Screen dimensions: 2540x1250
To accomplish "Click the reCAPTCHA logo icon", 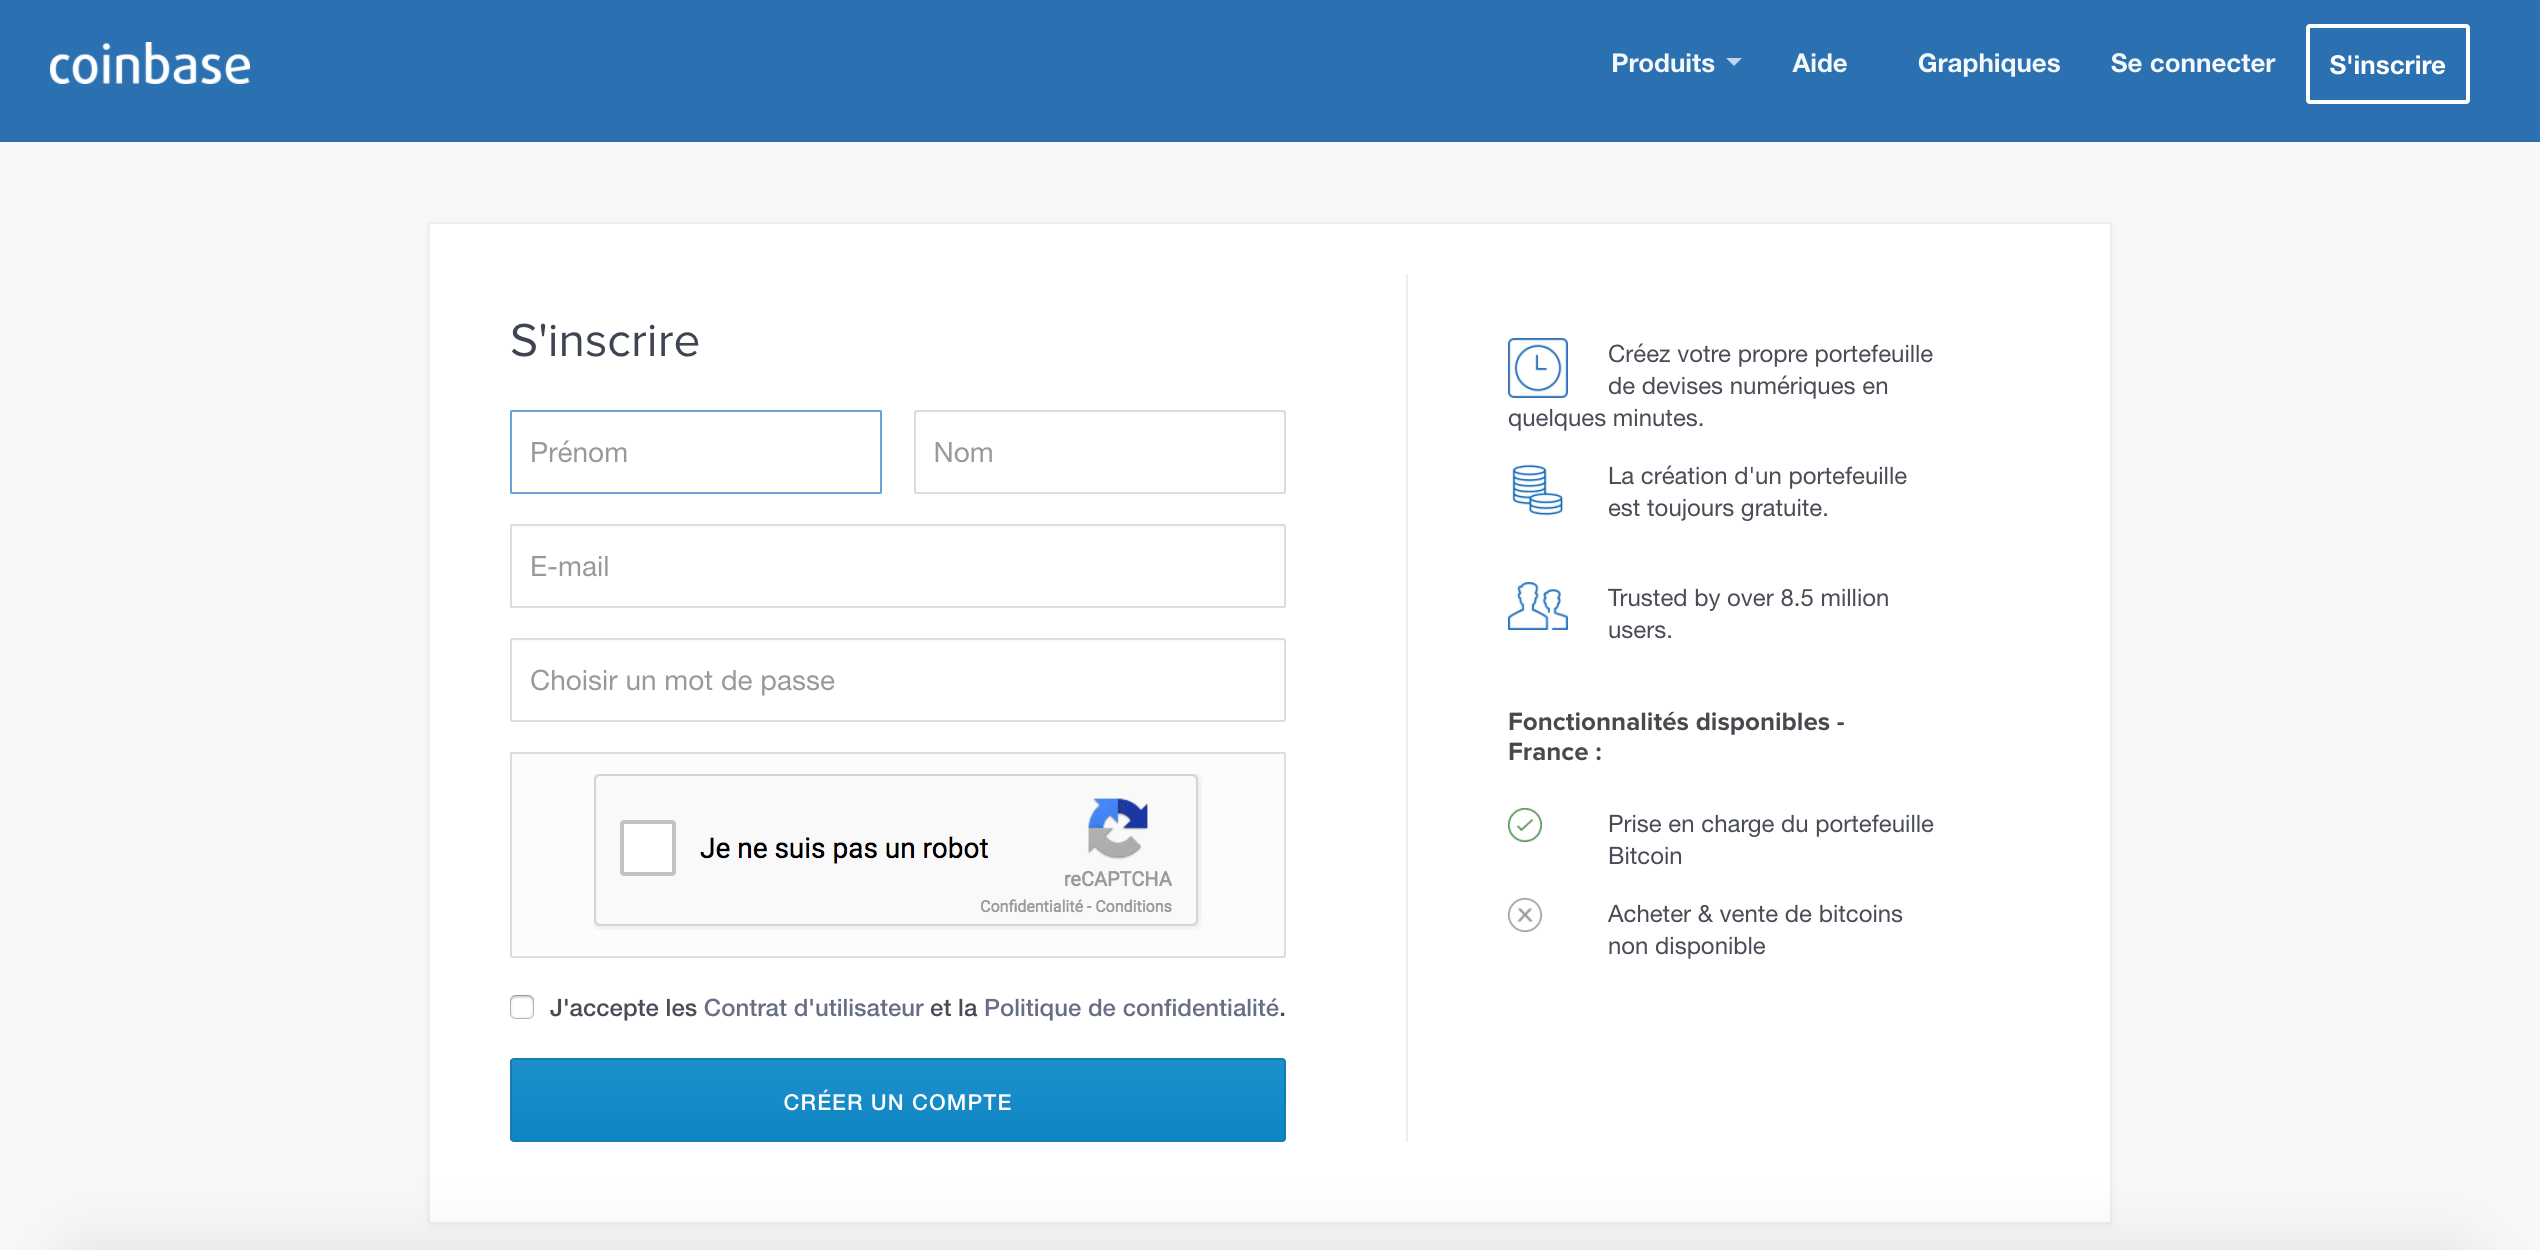I will coord(1117,828).
